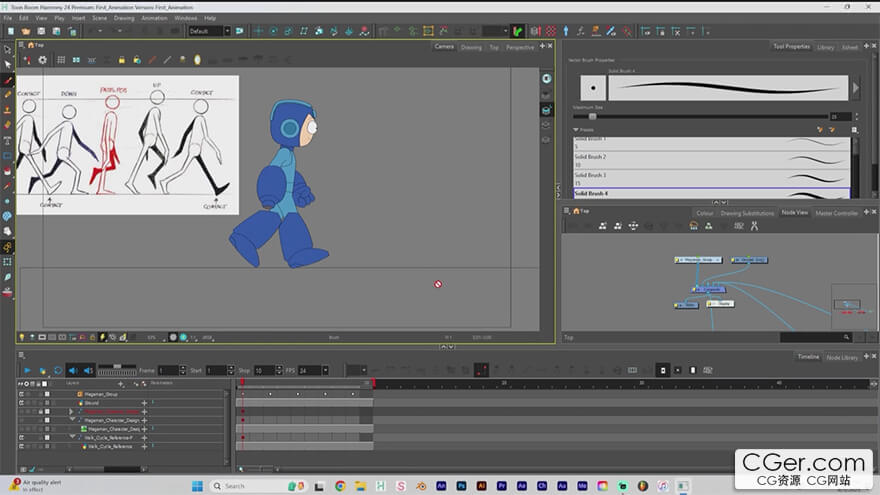Select the Transform arrow tool in the left toolbar

(x=8, y=49)
